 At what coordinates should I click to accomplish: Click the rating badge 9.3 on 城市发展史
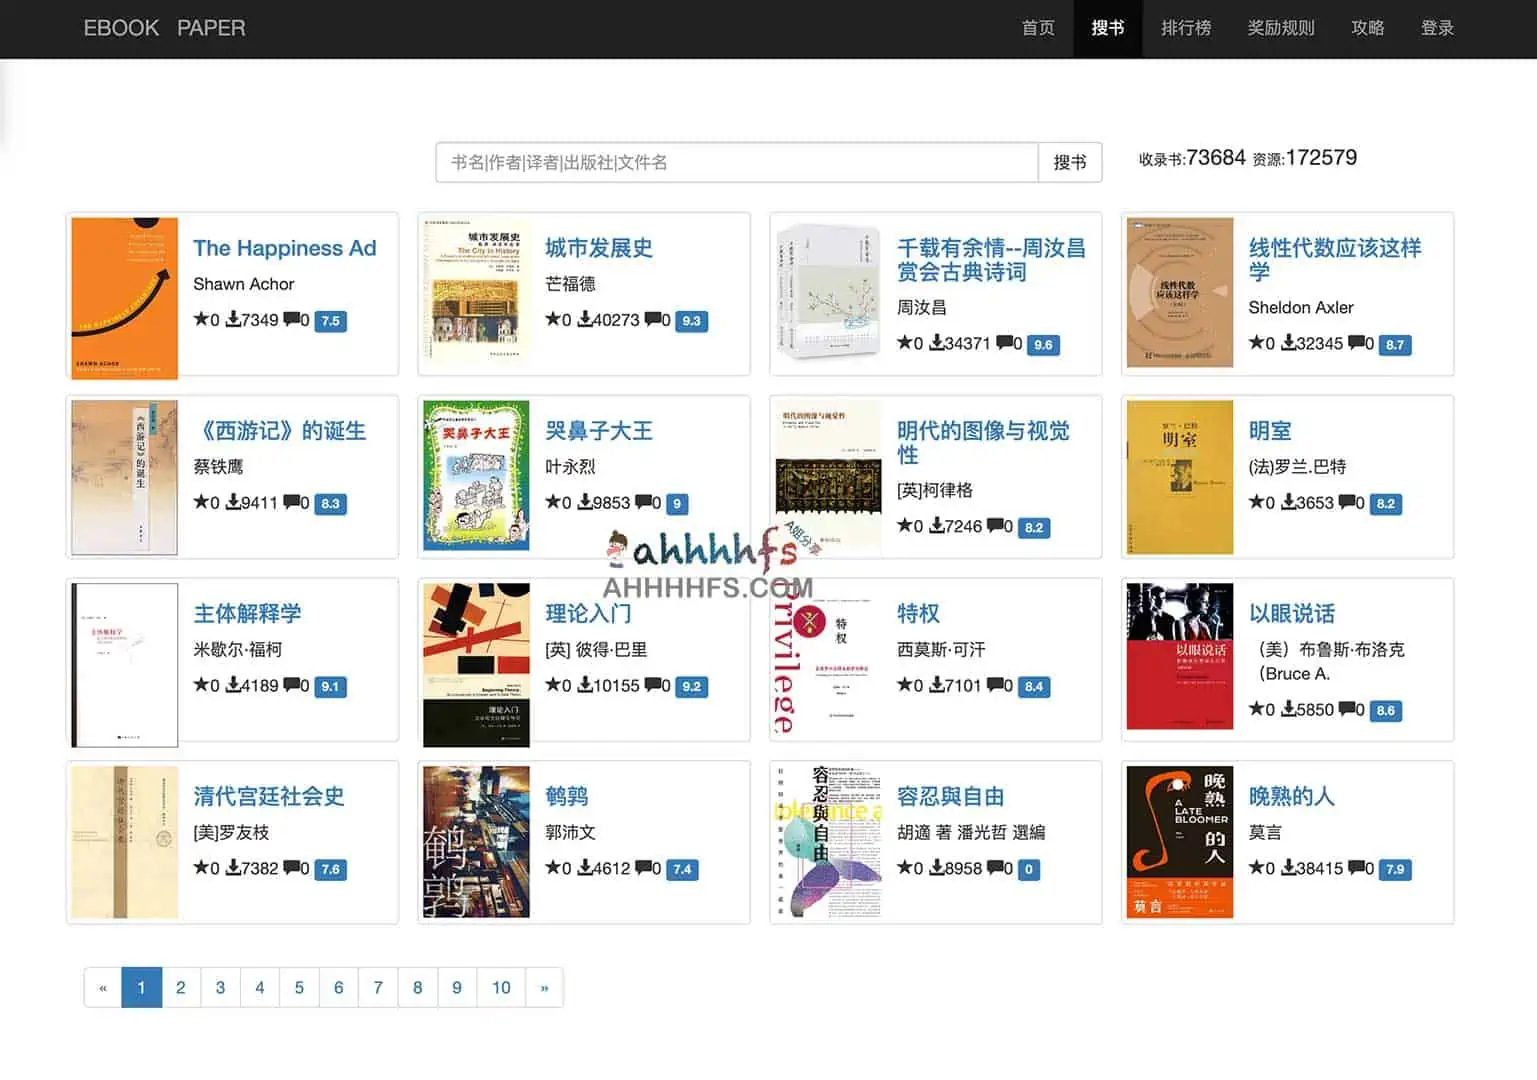pos(692,321)
